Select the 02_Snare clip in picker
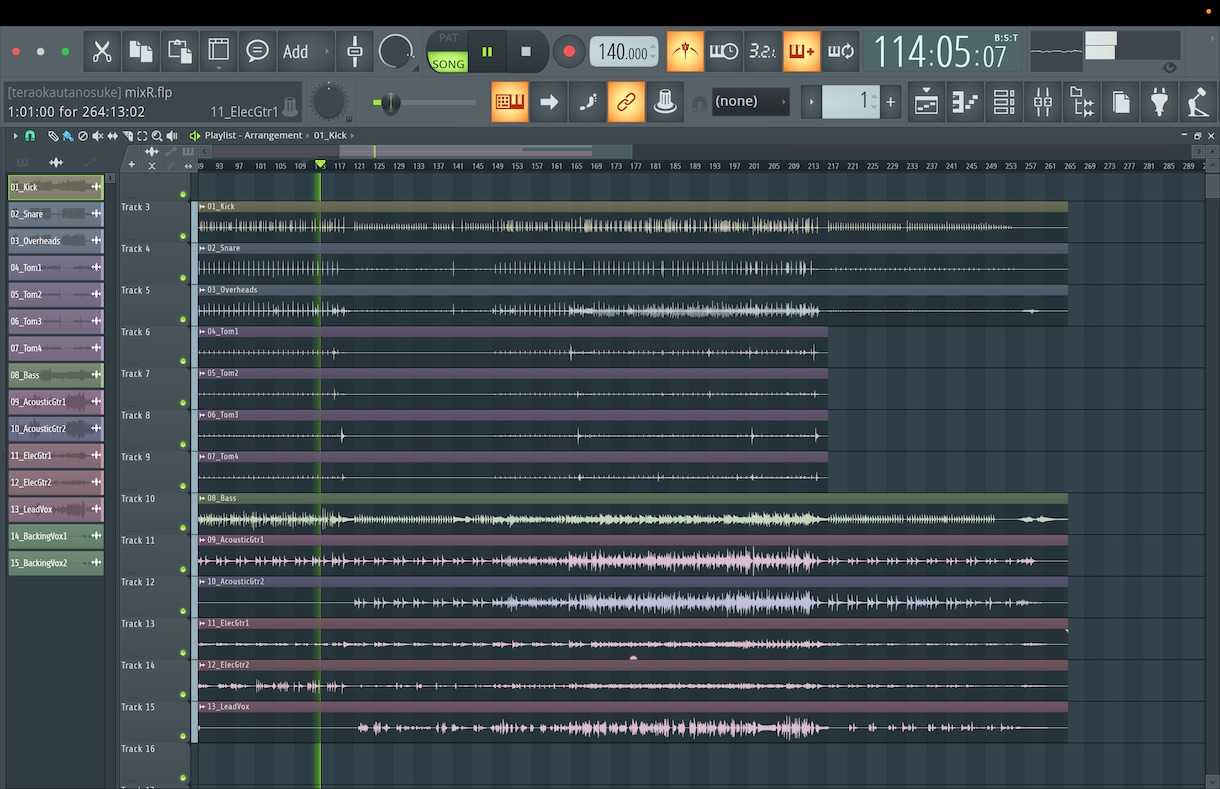The image size is (1220, 789). click(x=55, y=214)
